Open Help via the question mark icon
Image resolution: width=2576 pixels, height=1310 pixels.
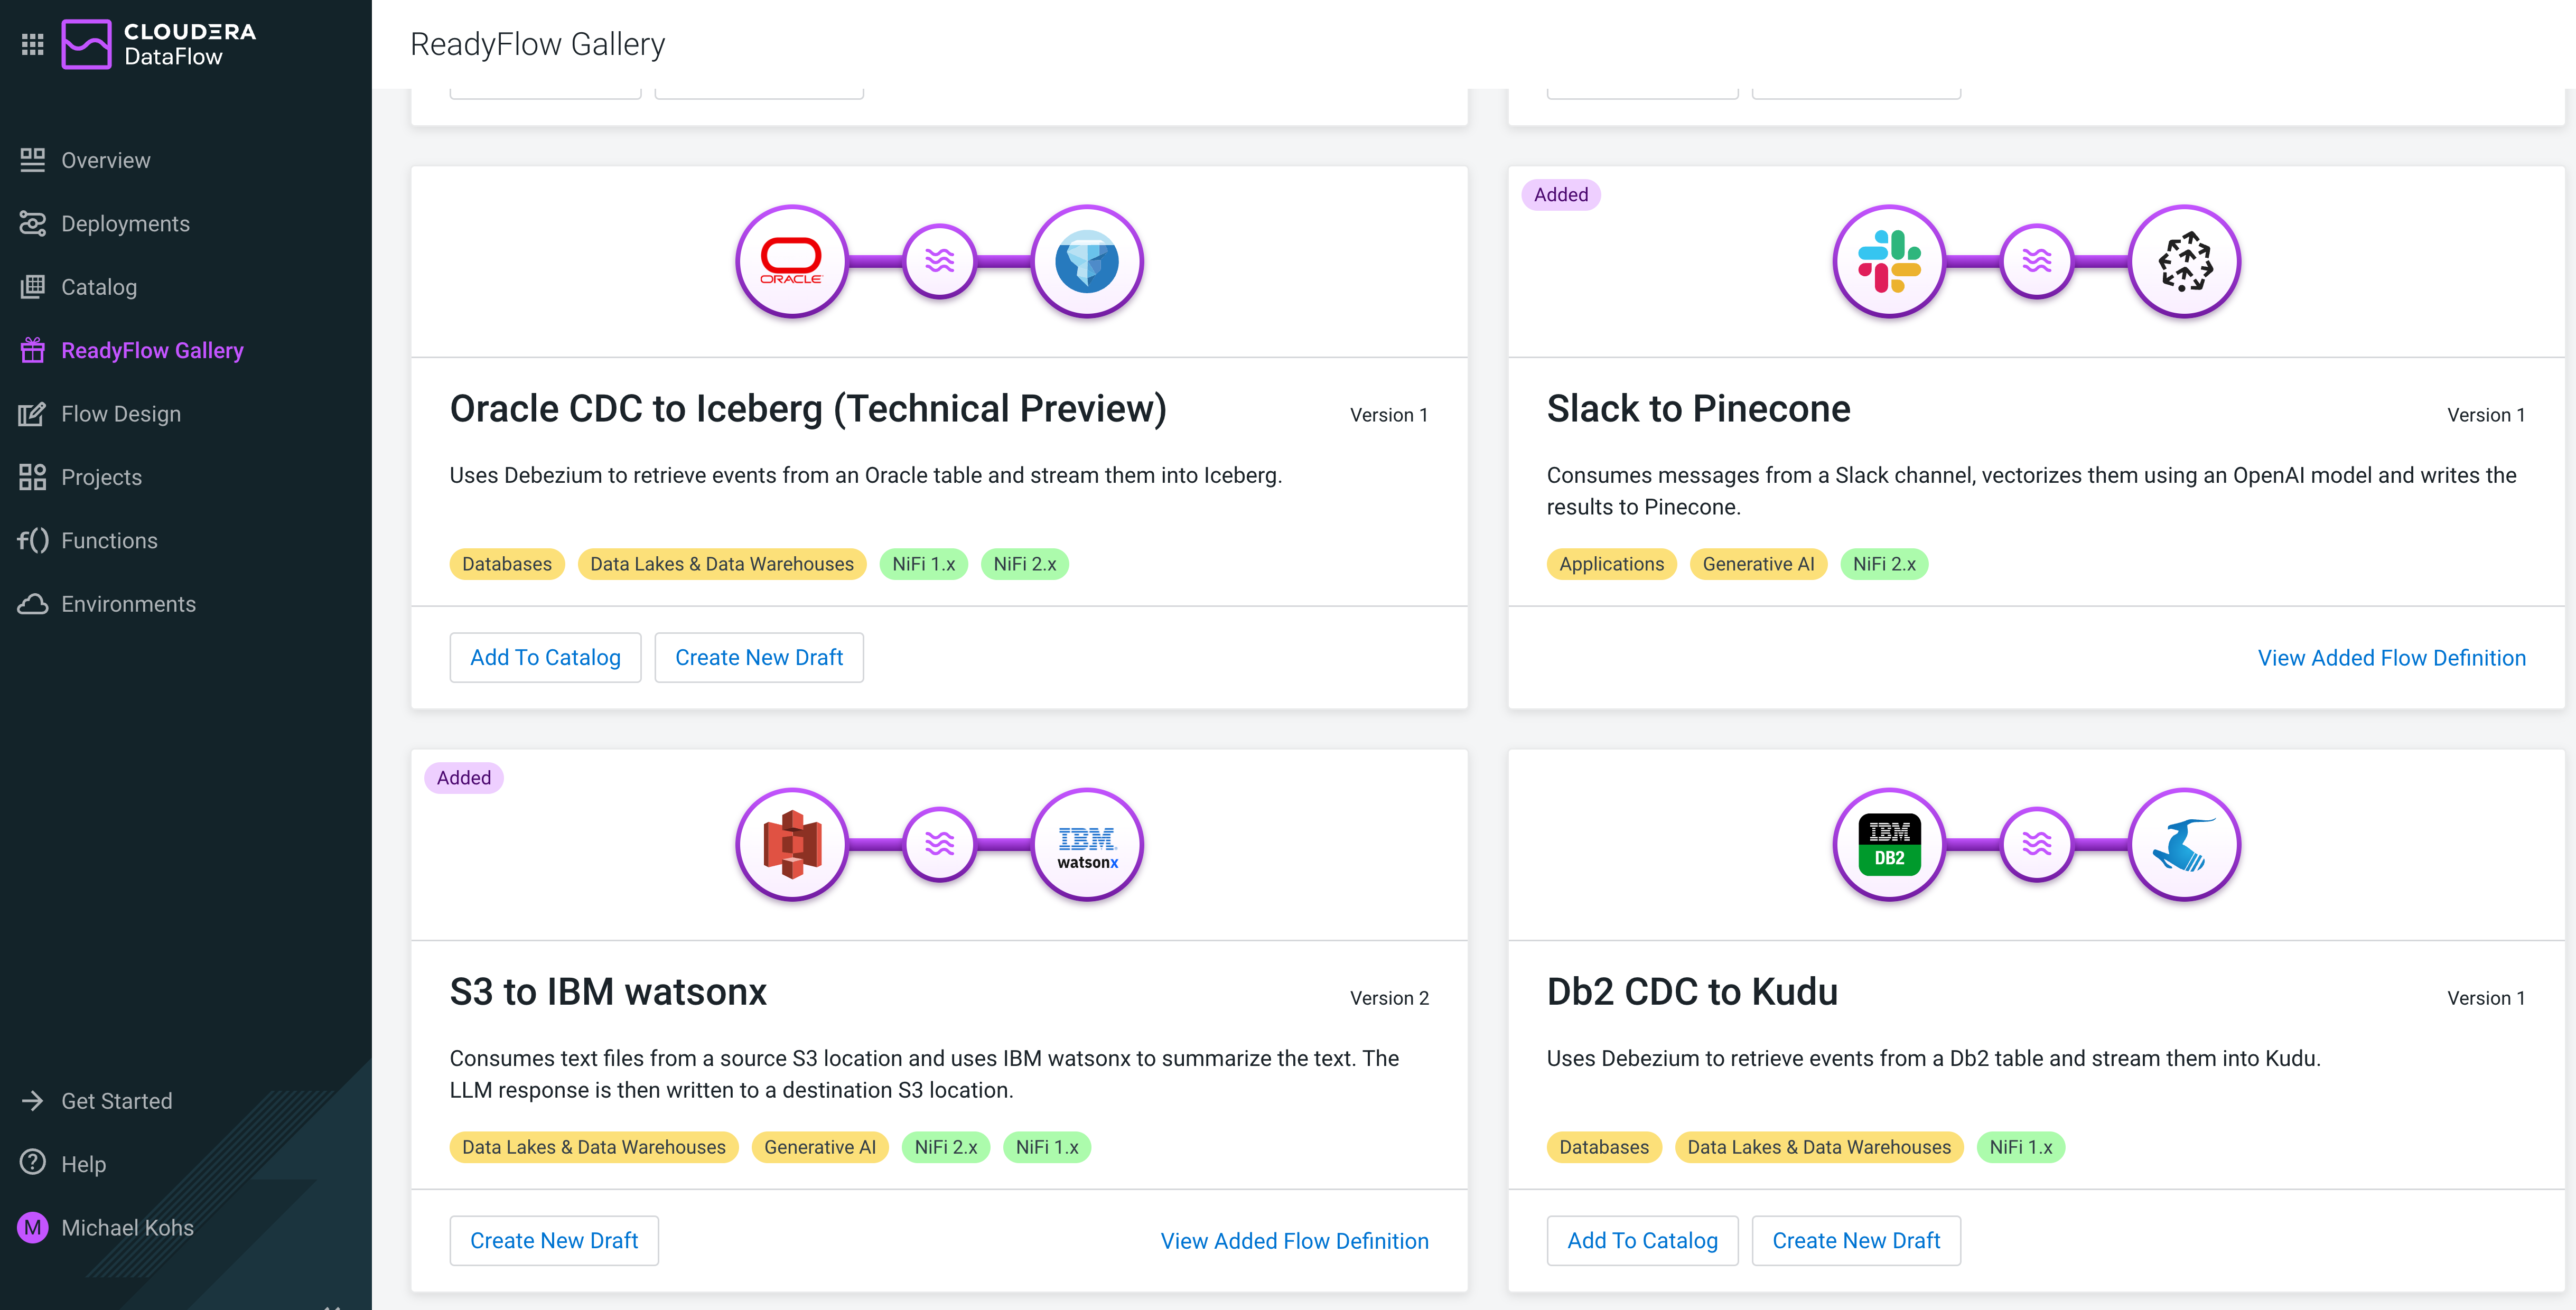(x=33, y=1163)
